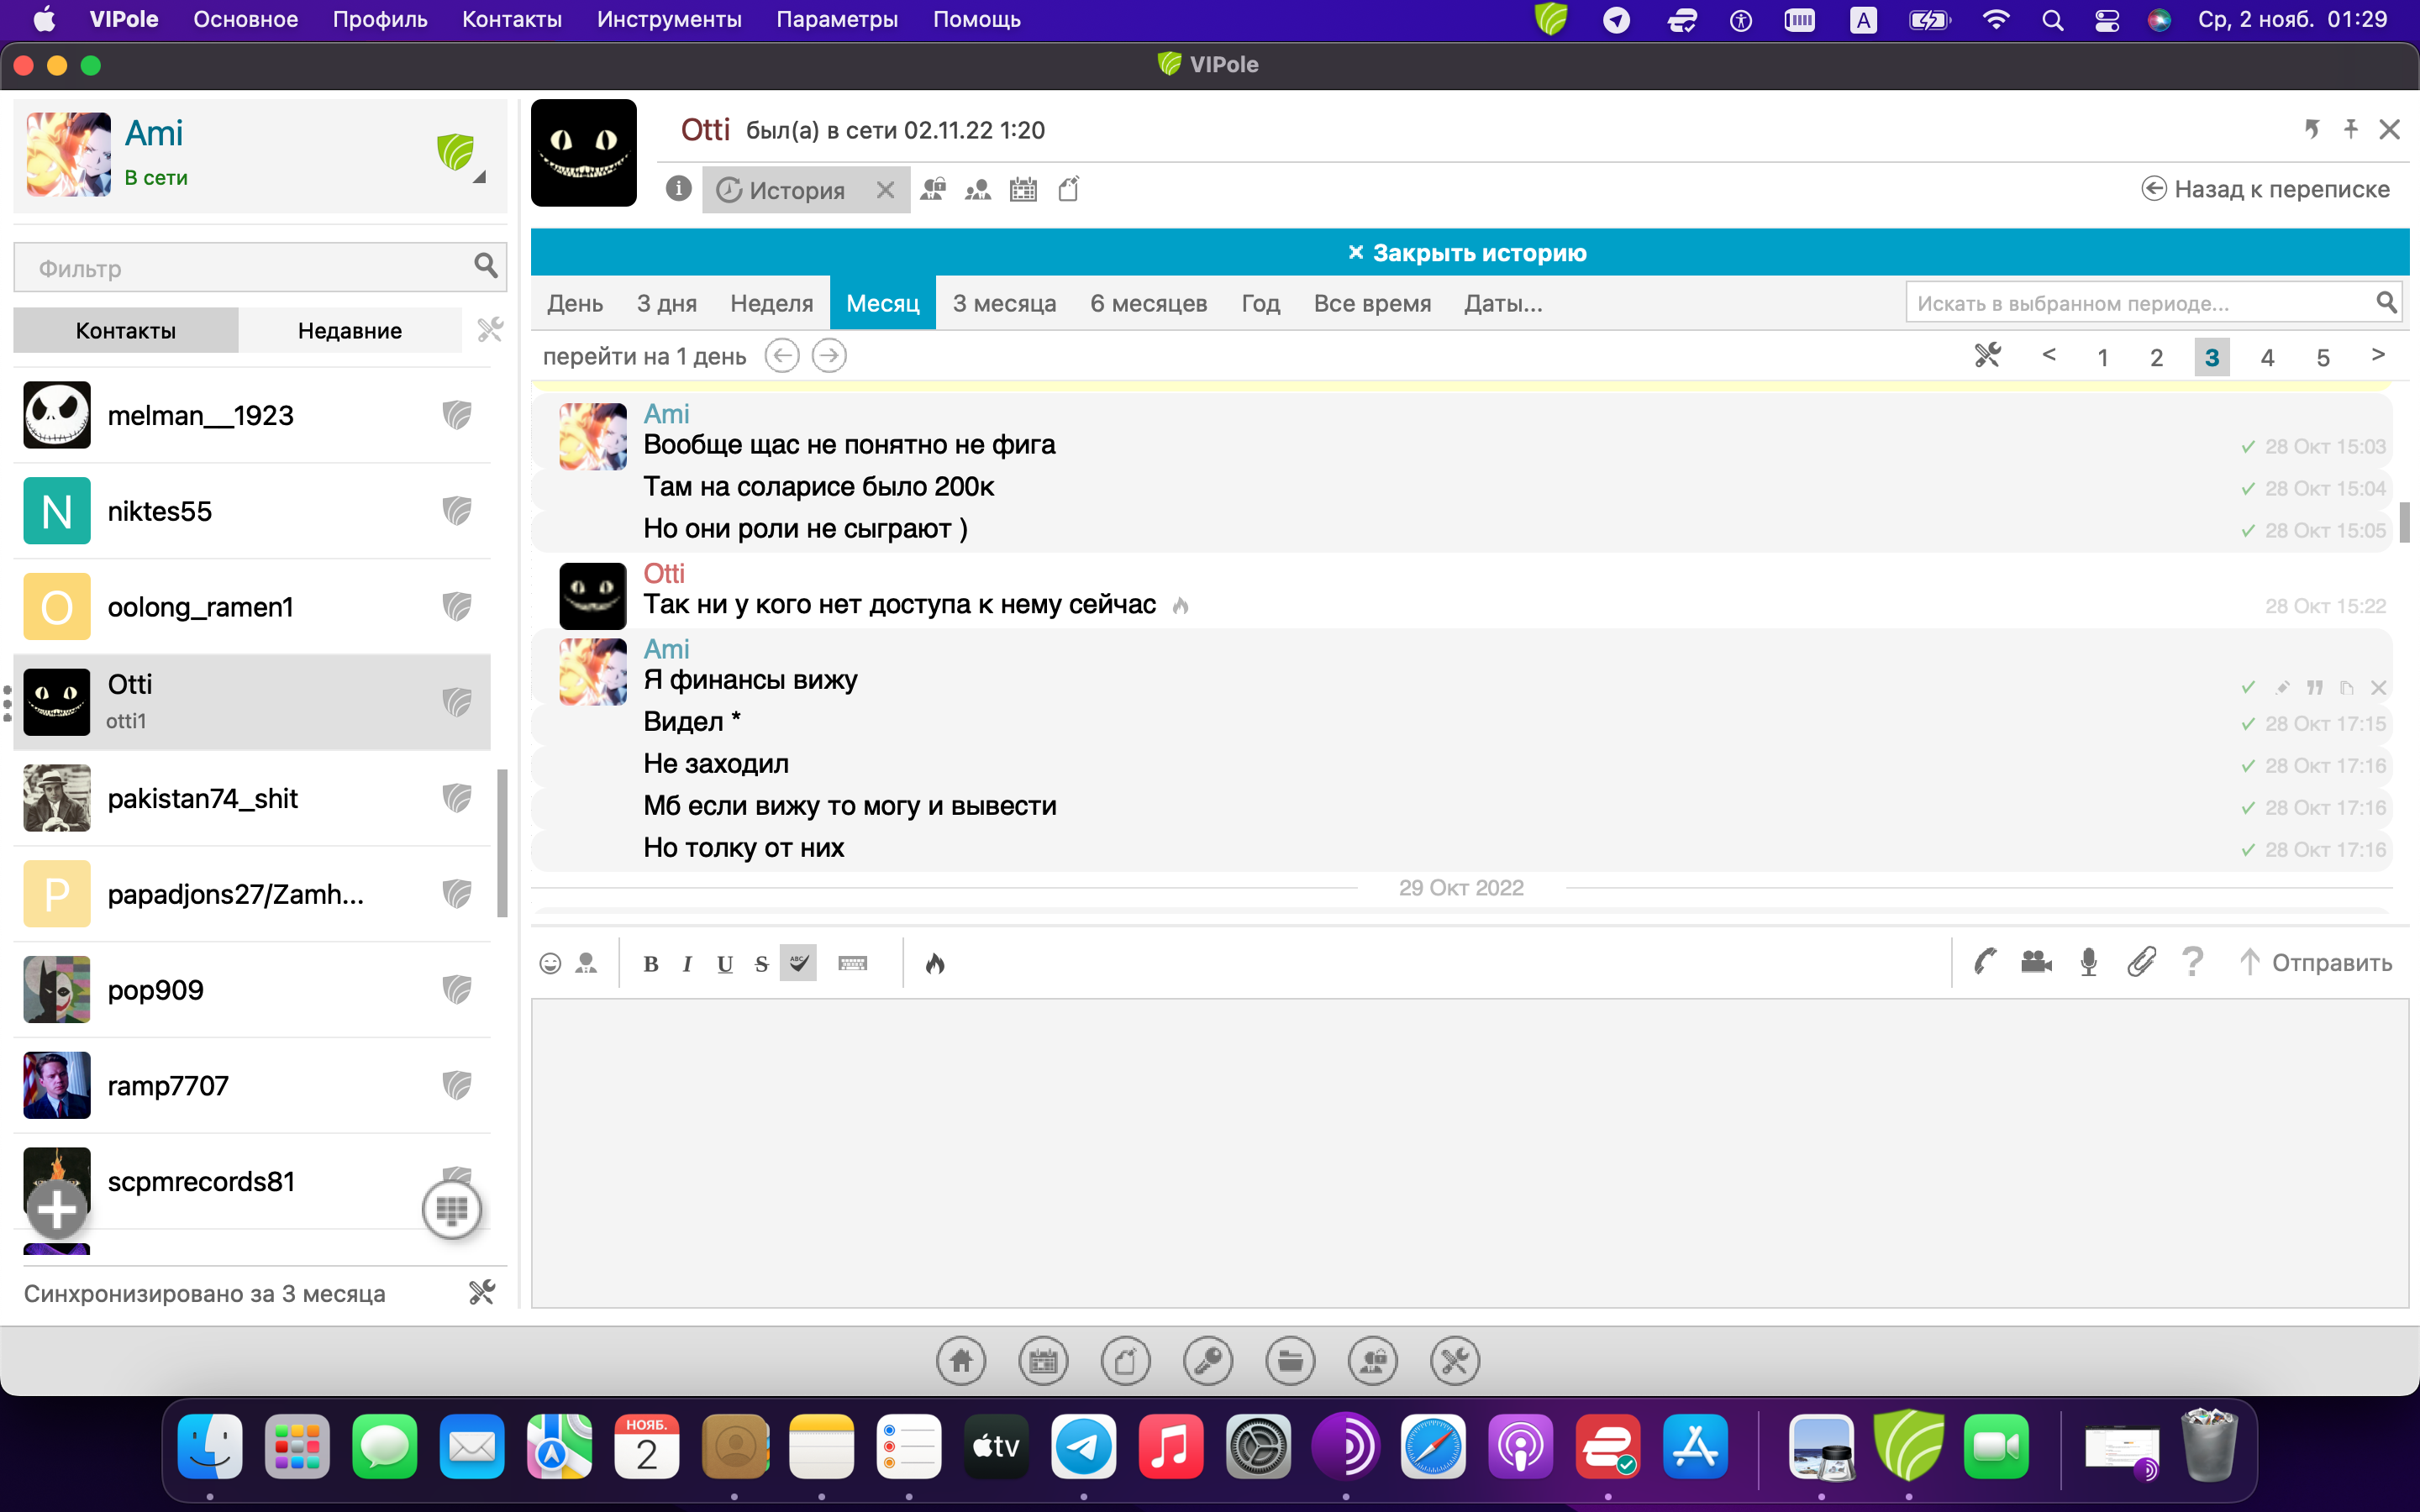
Task: Open Инструменты menu in menu bar
Action: [x=669, y=19]
